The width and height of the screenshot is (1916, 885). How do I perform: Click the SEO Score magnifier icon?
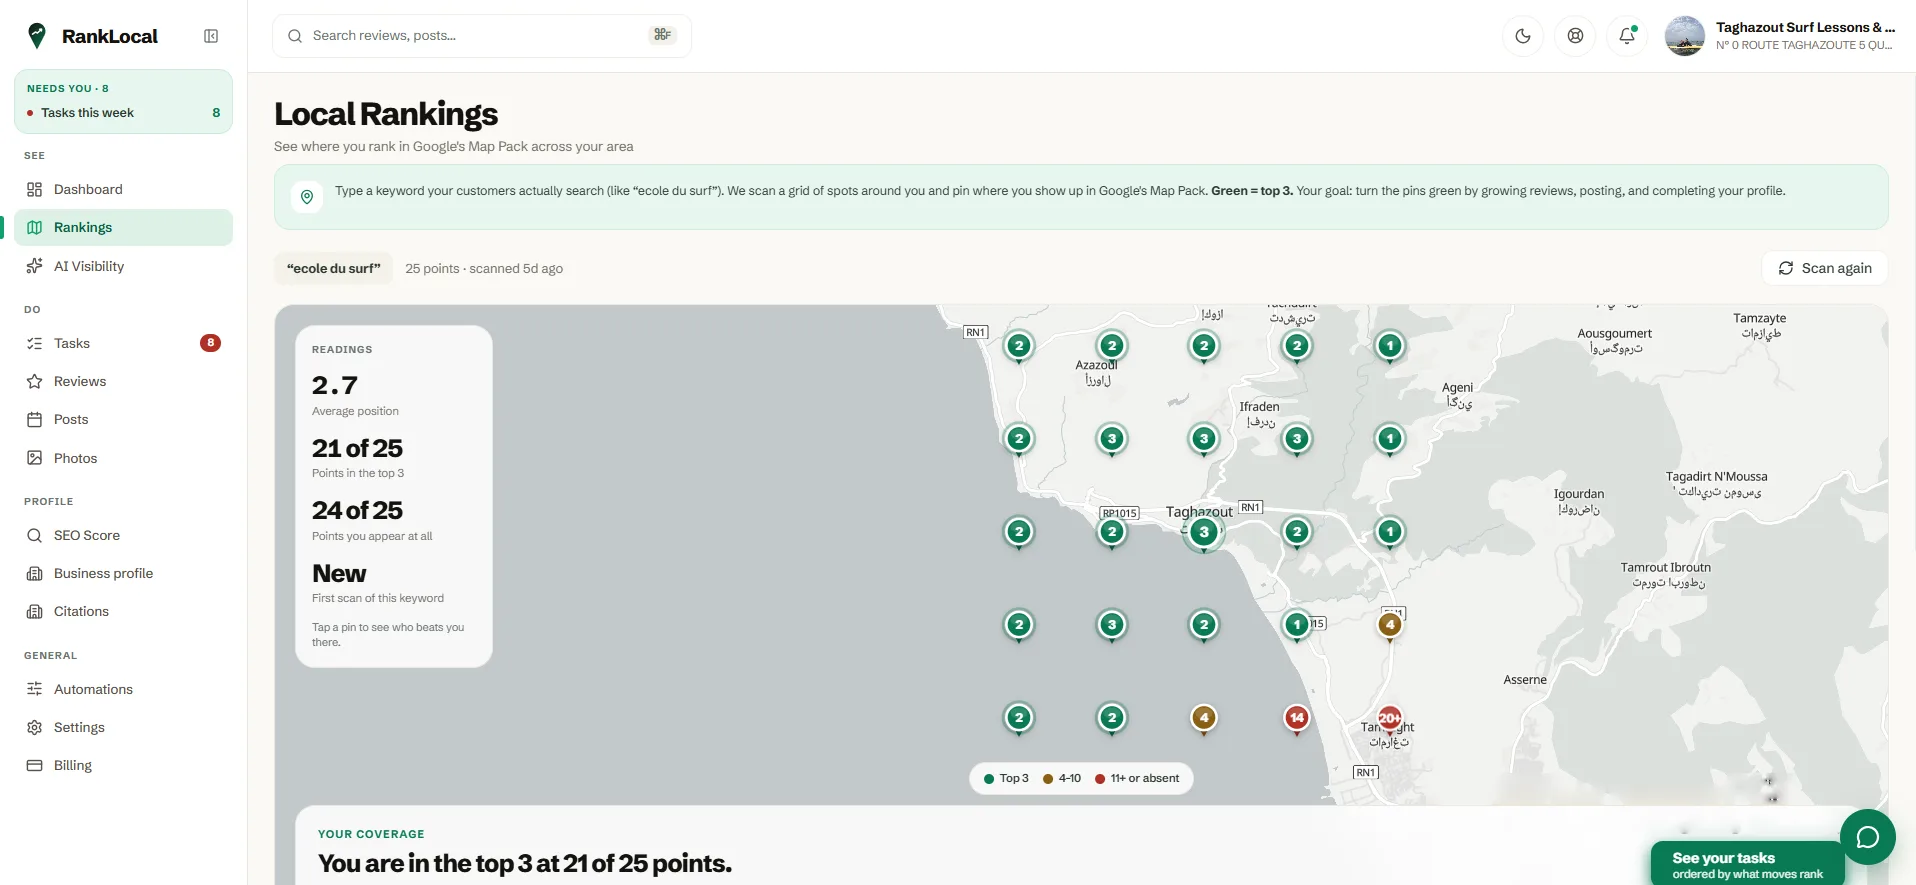(x=35, y=535)
